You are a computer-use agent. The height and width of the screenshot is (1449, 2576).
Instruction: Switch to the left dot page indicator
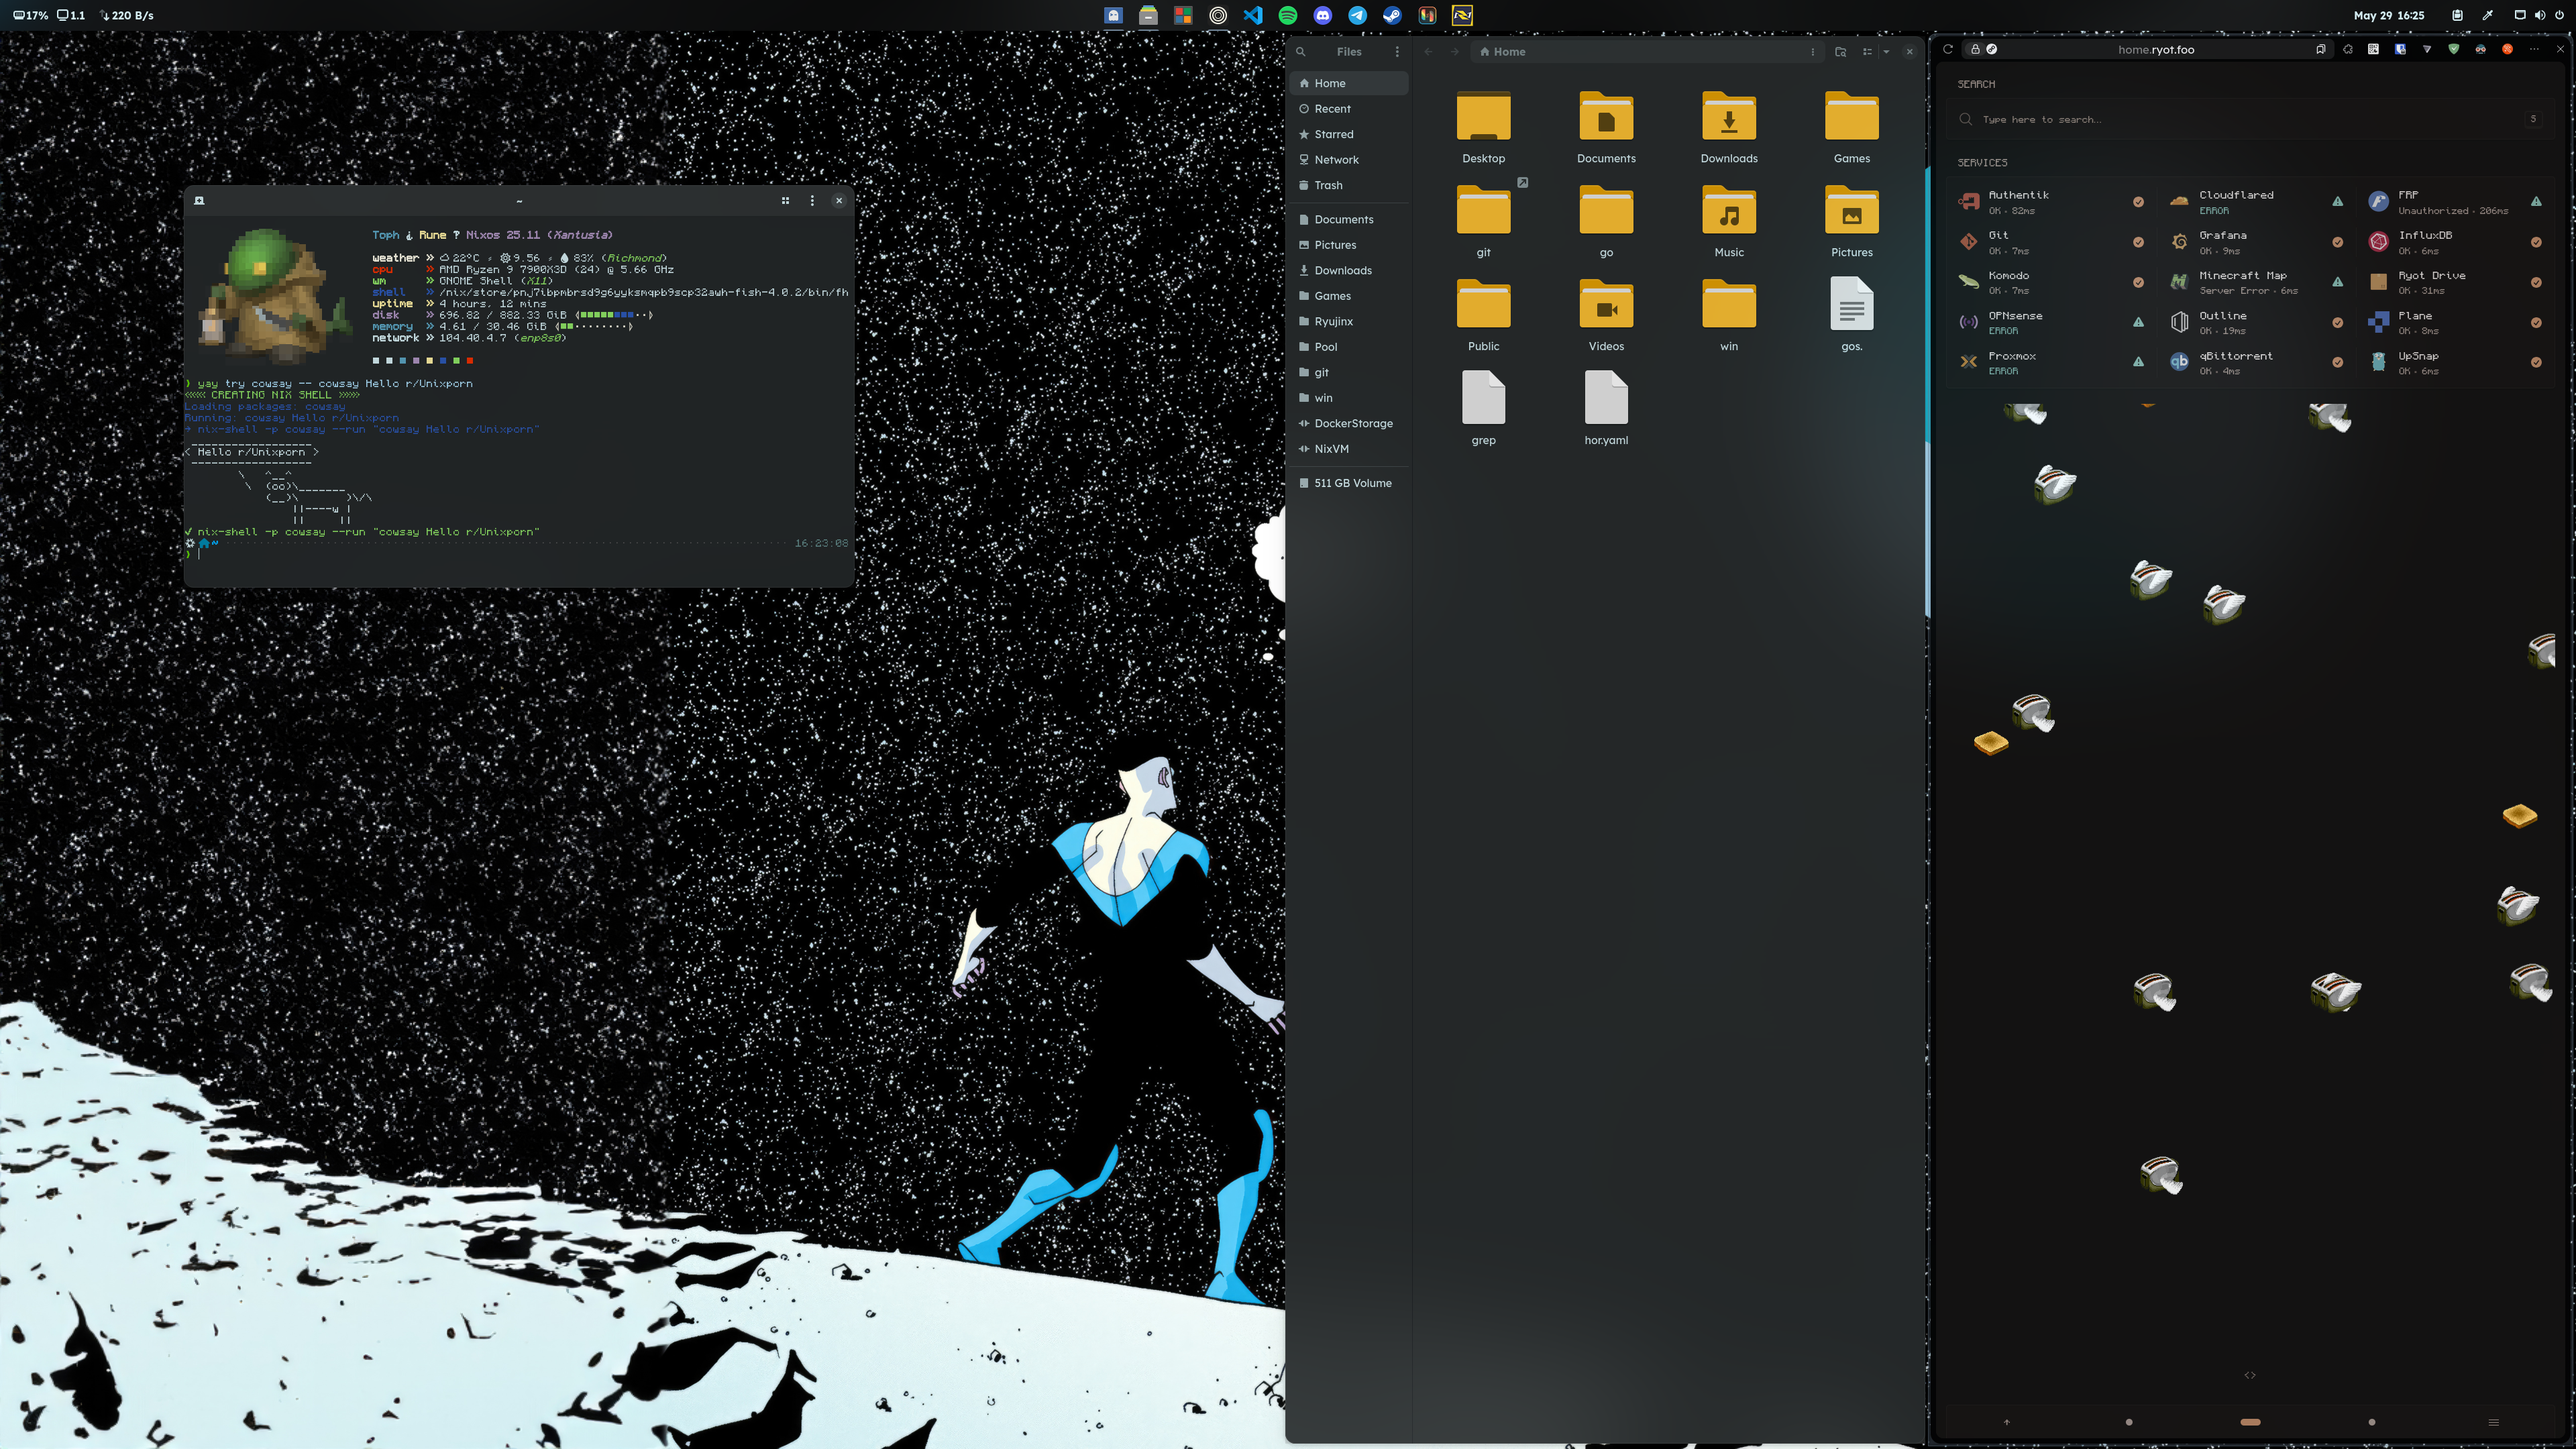[x=2128, y=1422]
